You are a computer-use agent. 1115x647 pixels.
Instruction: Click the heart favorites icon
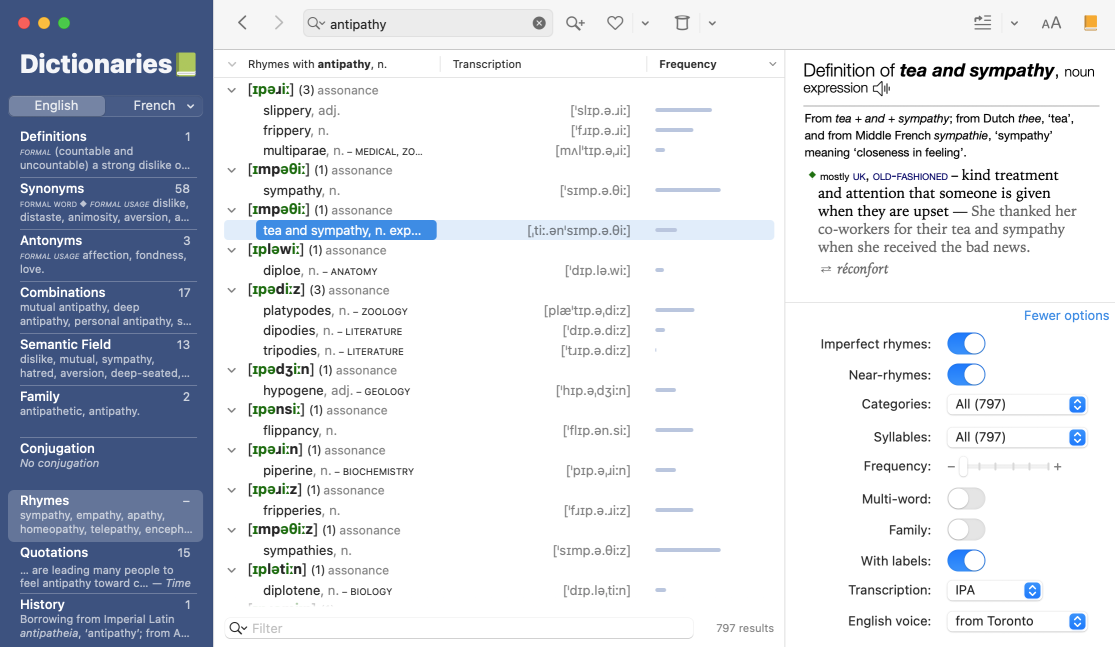[616, 23]
